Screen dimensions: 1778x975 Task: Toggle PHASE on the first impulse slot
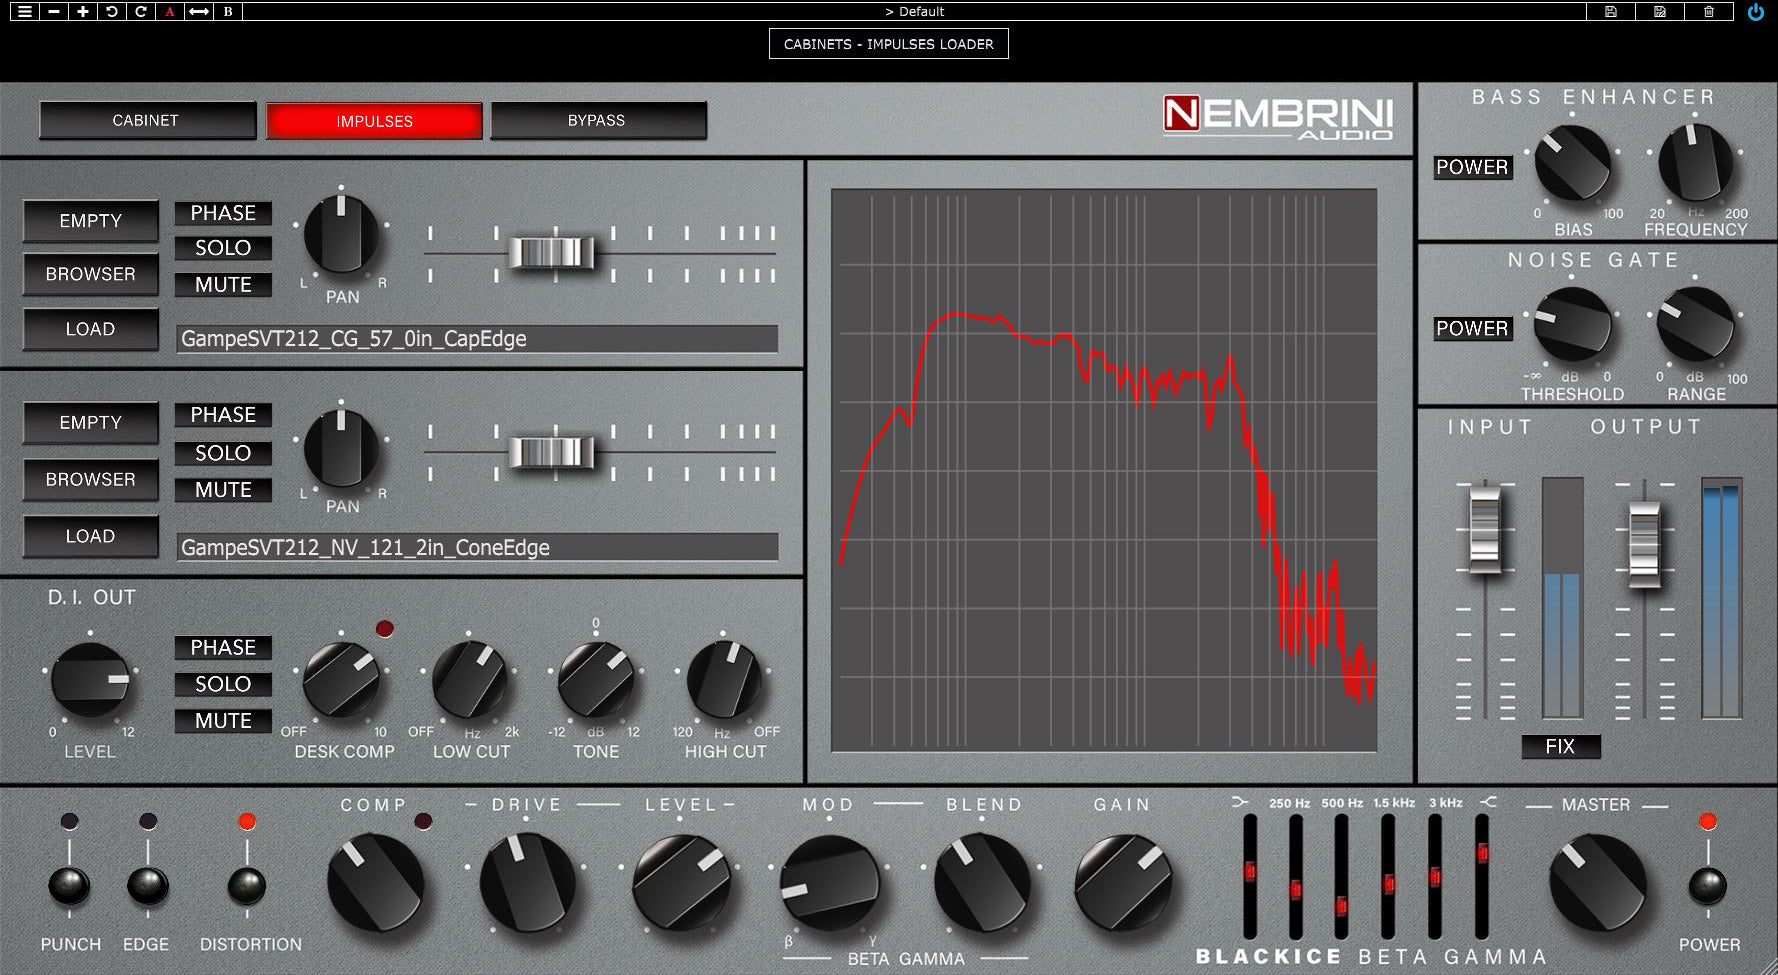(223, 213)
